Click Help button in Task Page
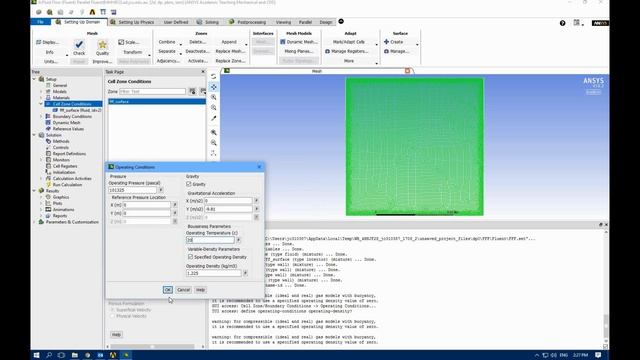 (116, 335)
